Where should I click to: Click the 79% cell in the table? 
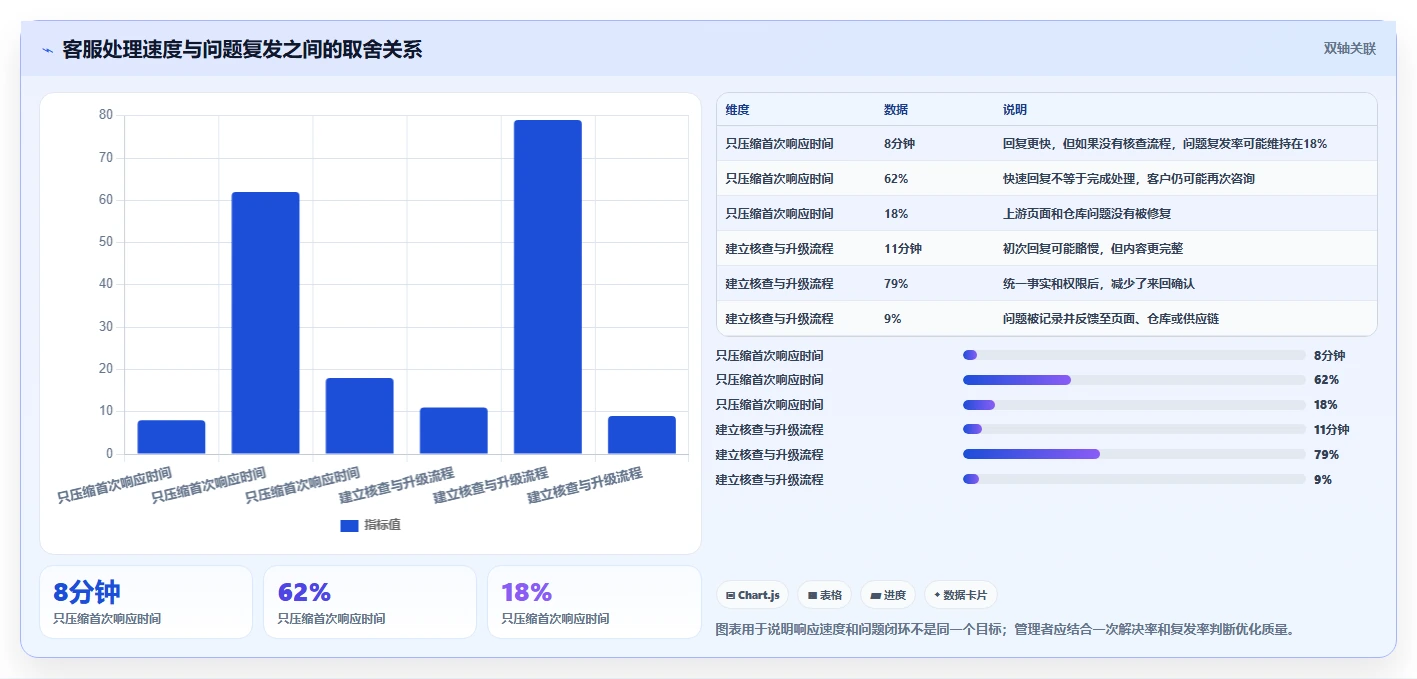point(896,284)
